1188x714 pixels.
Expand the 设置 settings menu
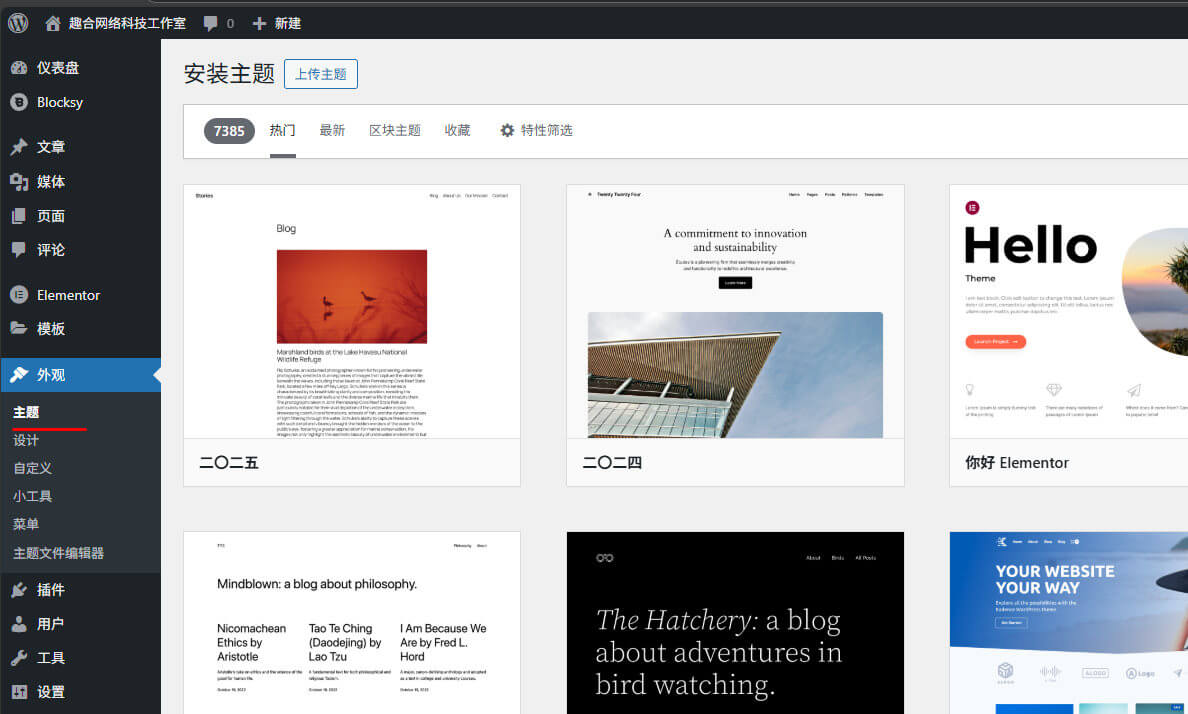pyautogui.click(x=51, y=692)
